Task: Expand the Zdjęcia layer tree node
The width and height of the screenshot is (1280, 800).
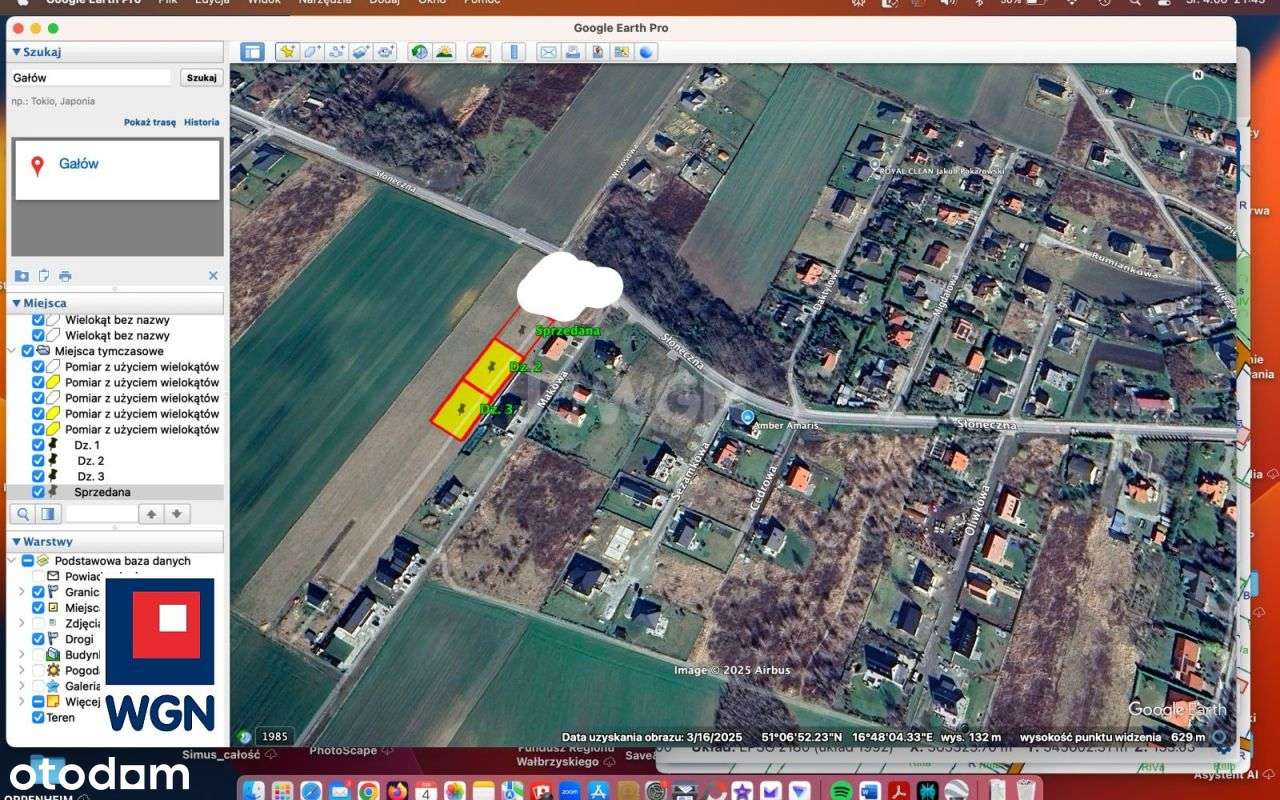Action: click(x=22, y=623)
